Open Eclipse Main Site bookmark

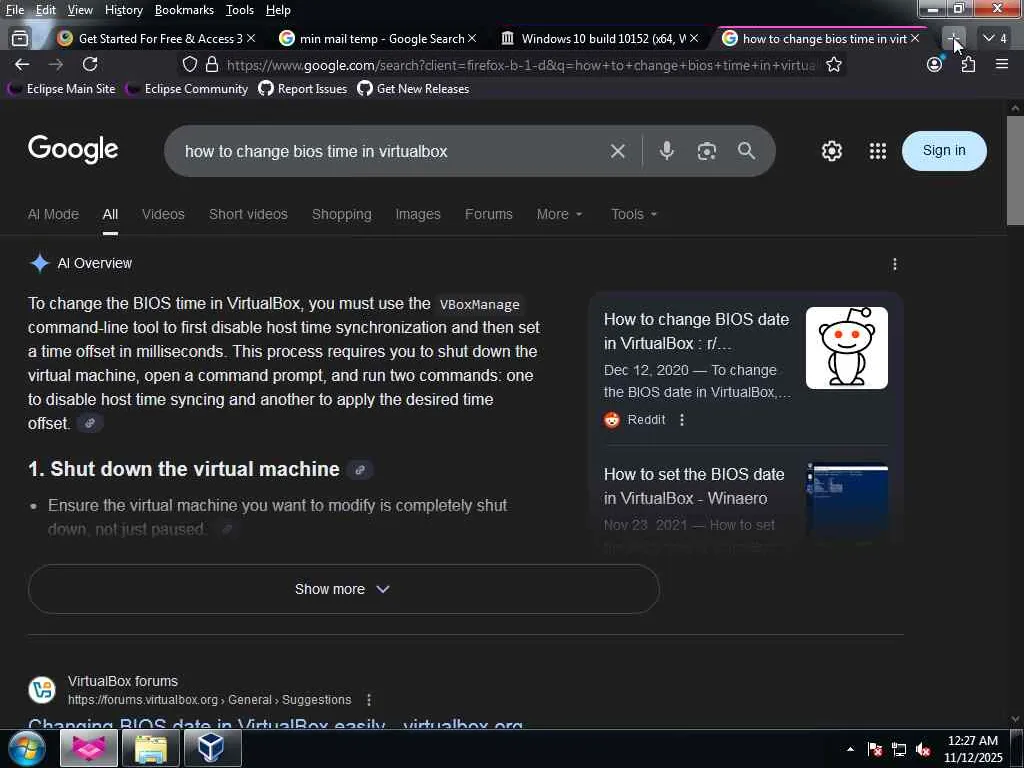click(62, 89)
